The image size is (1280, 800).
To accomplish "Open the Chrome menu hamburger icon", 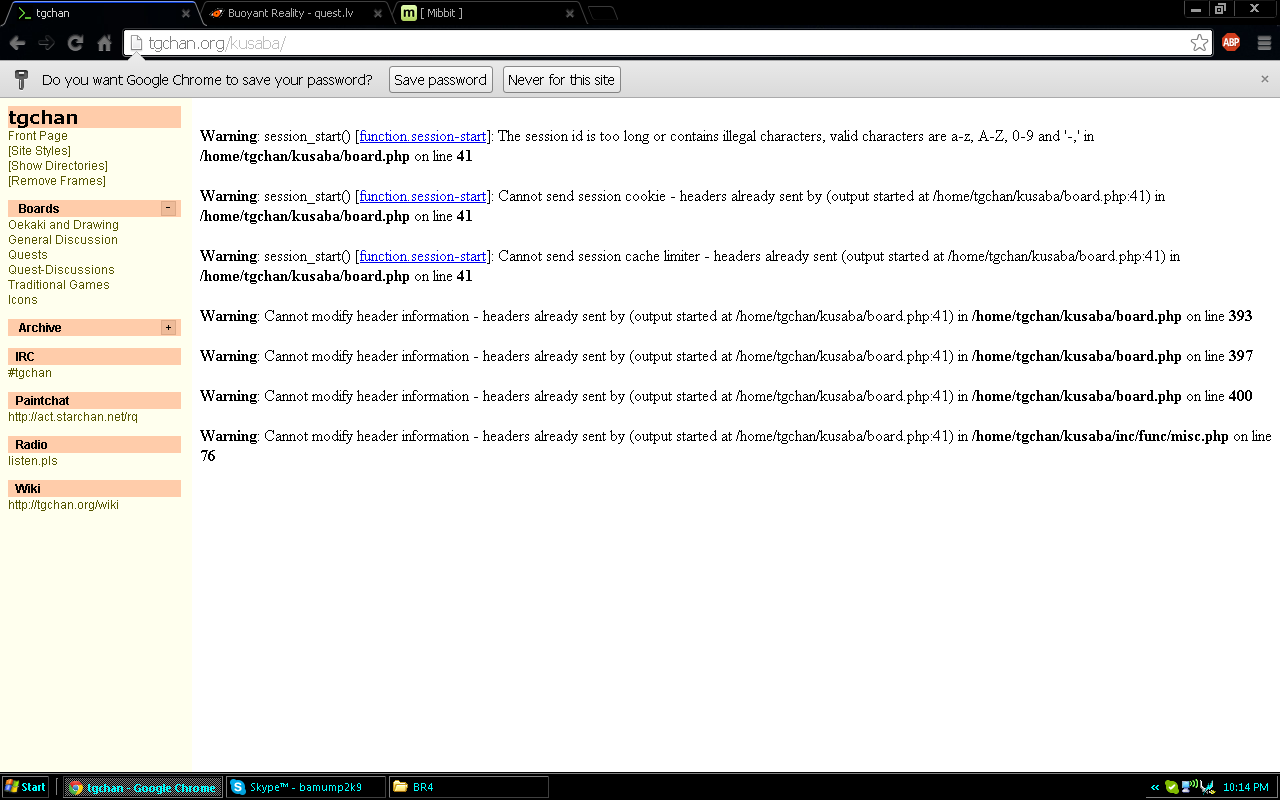I will 1264,43.
